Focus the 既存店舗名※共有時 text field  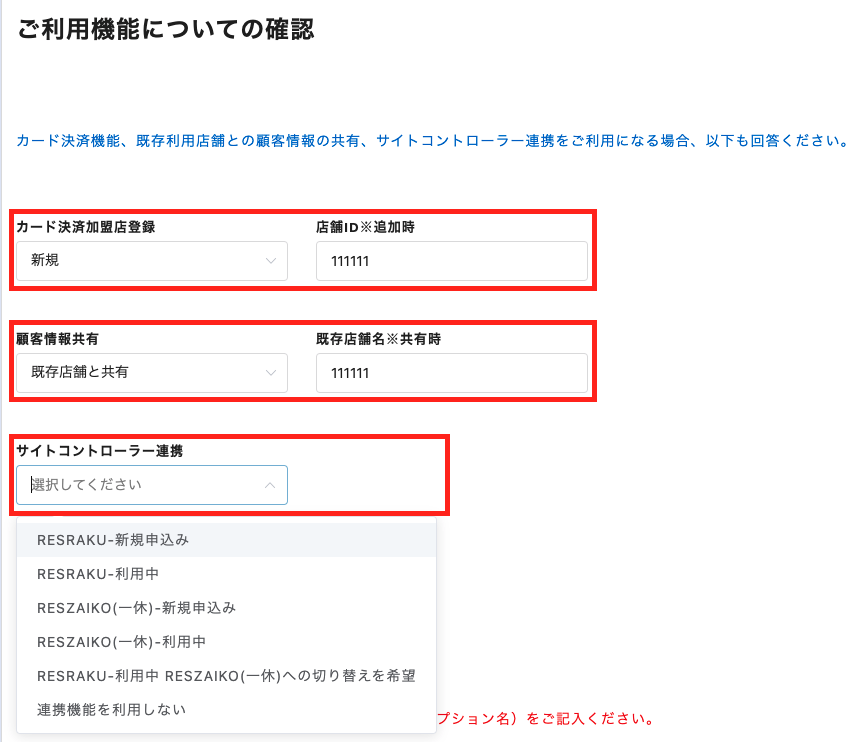(451, 373)
